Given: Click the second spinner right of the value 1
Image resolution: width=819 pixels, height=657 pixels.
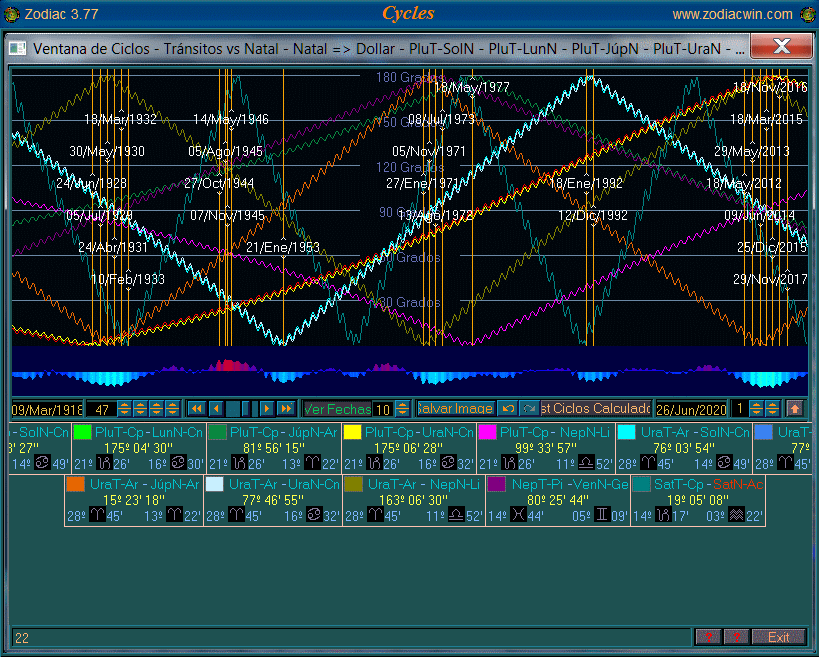Looking at the screenshot, I should pyautogui.click(x=772, y=408).
